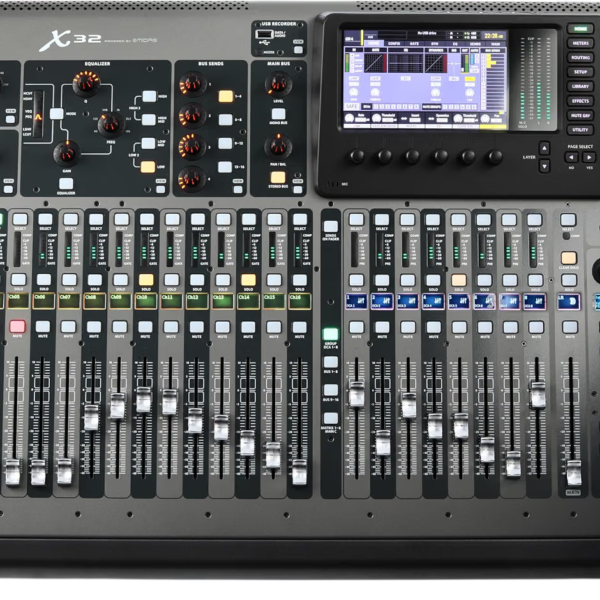Tap the Layer up arrow button
This screenshot has width=600, height=600.
[x=545, y=148]
